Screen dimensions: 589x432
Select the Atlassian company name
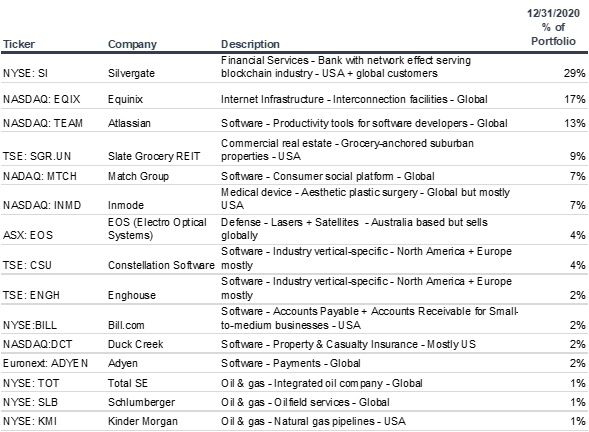[129, 123]
